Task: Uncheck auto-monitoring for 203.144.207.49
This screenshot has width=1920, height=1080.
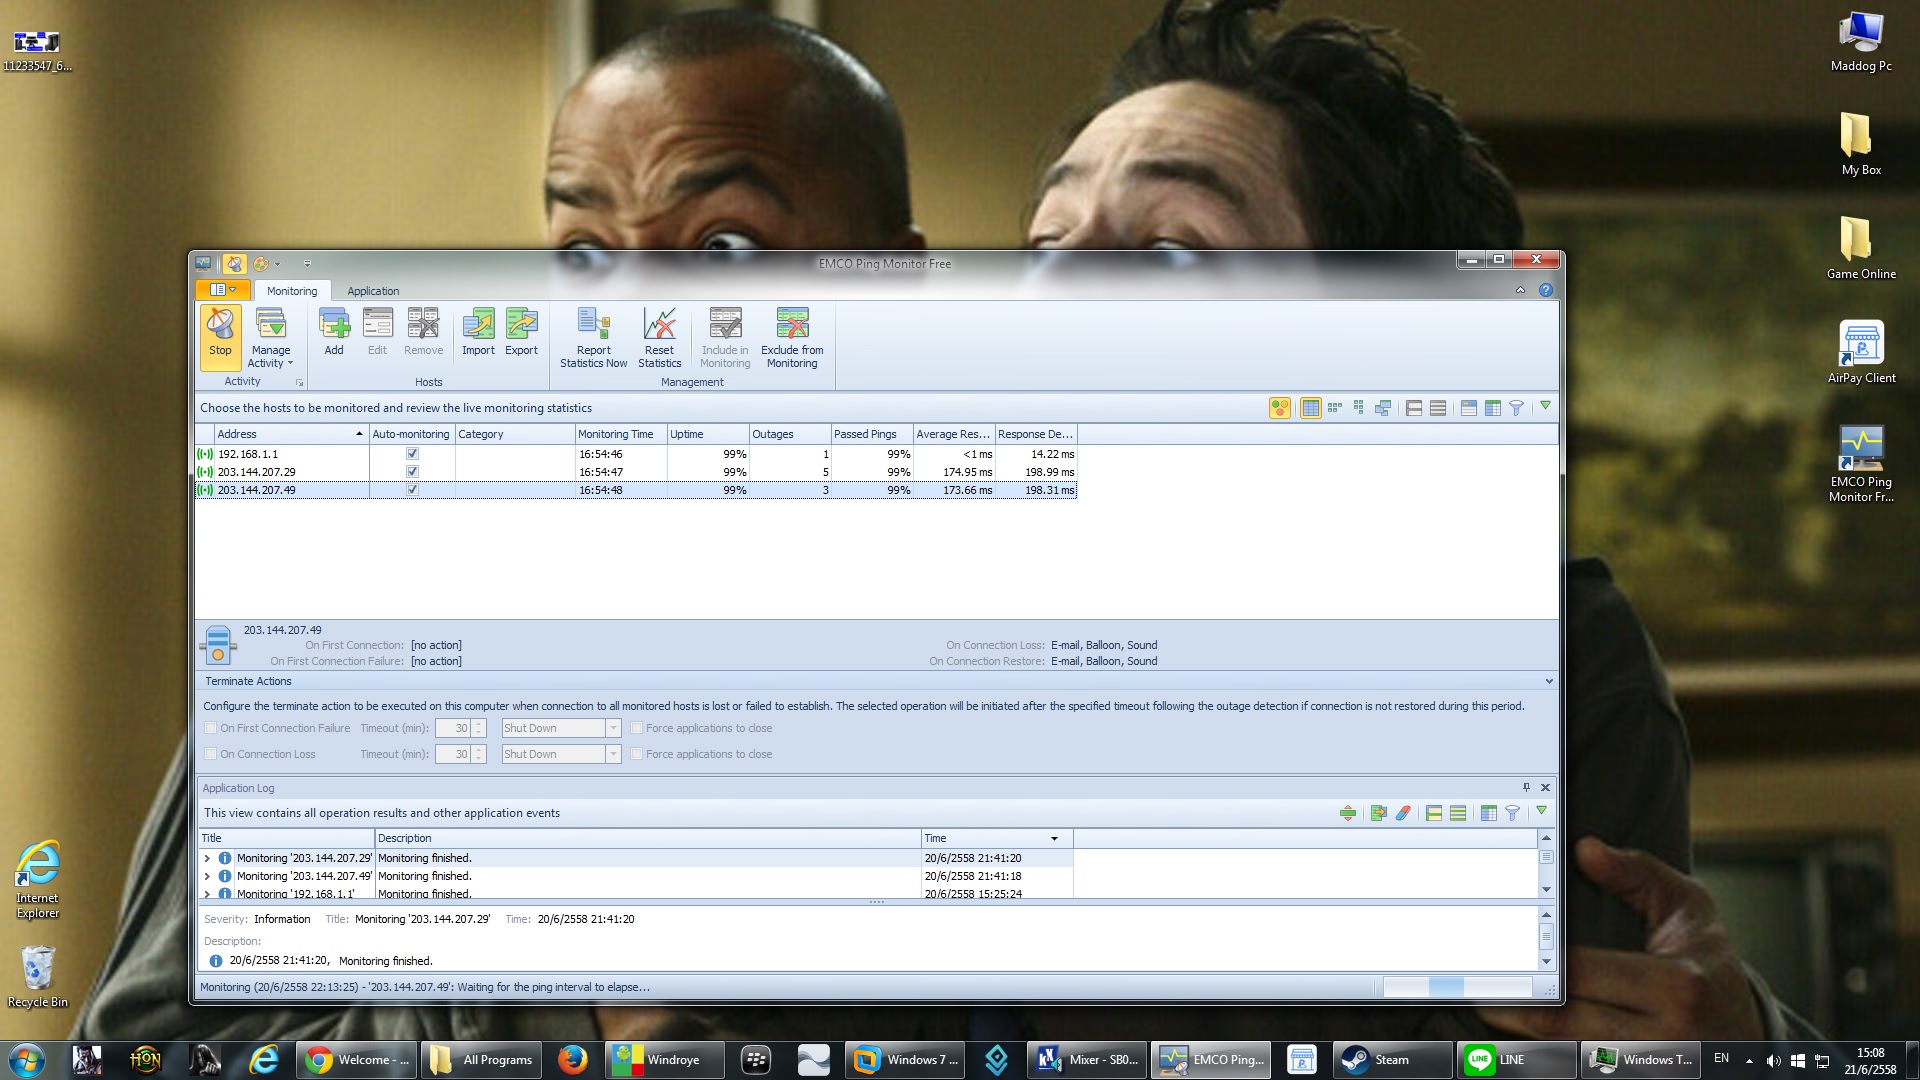Action: pos(412,490)
